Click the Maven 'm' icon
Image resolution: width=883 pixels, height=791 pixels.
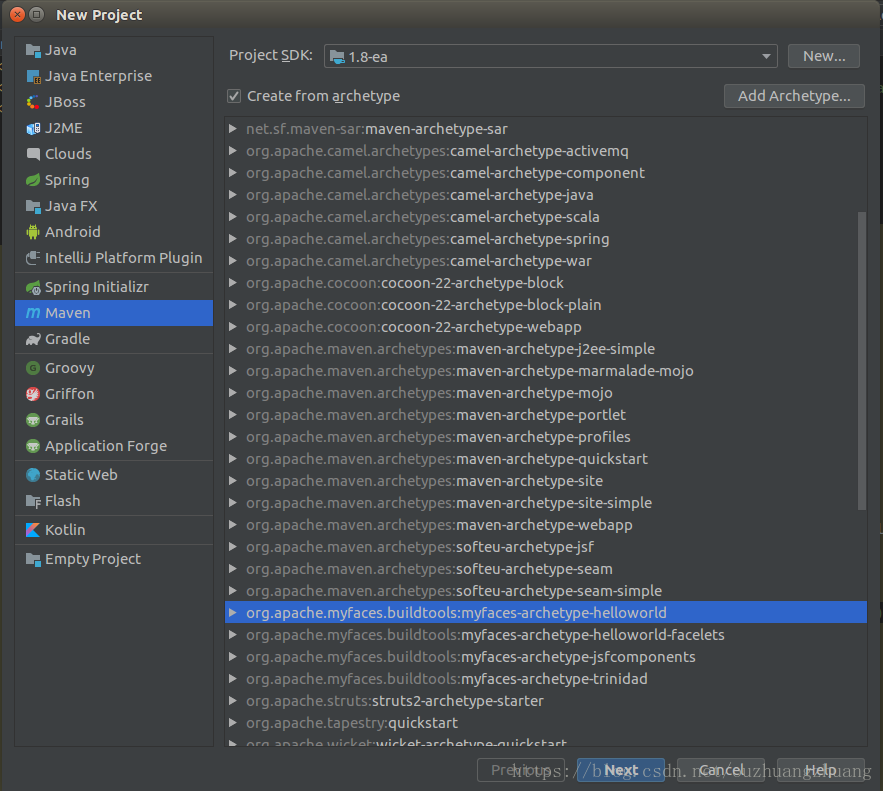coord(33,313)
